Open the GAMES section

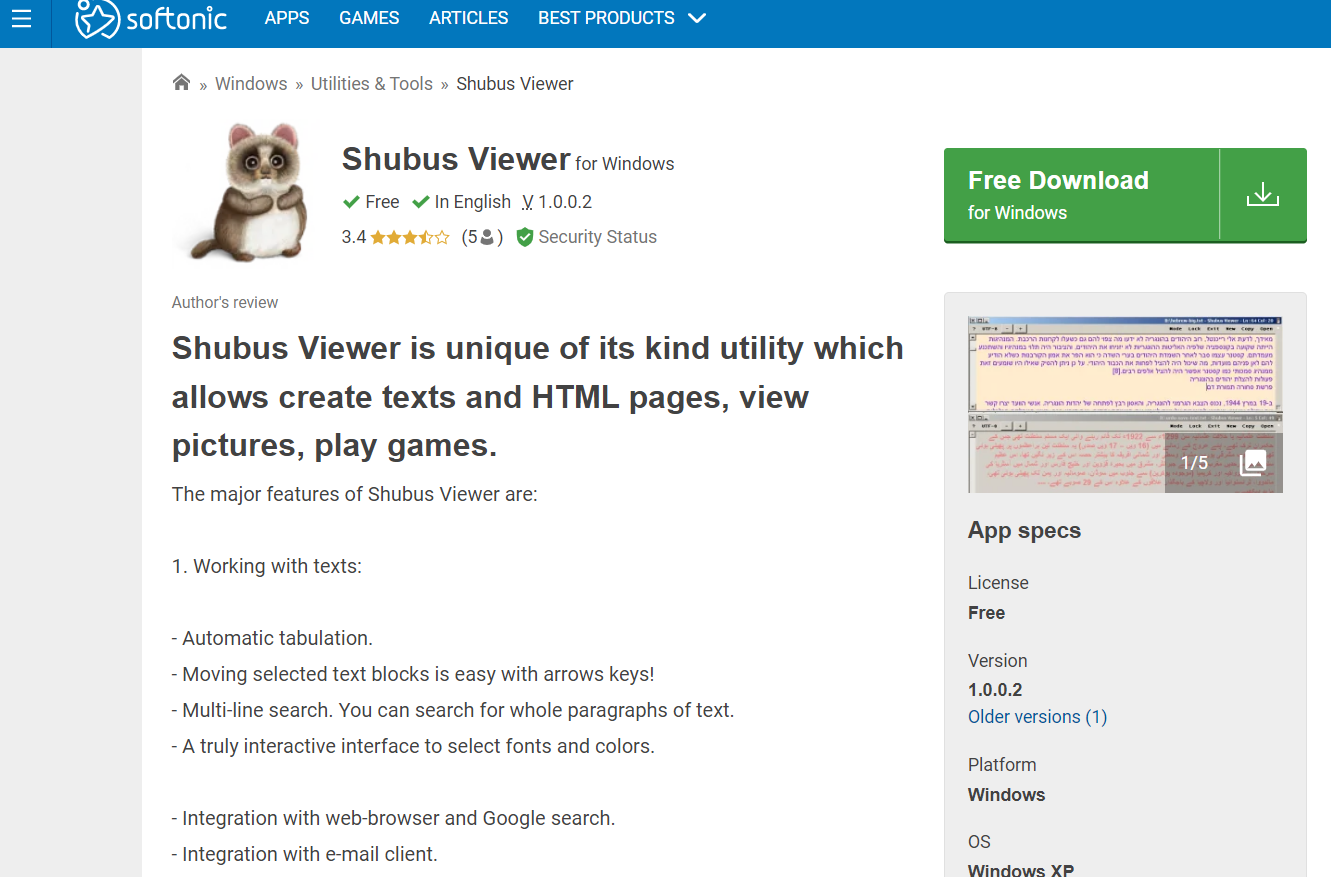click(x=369, y=18)
